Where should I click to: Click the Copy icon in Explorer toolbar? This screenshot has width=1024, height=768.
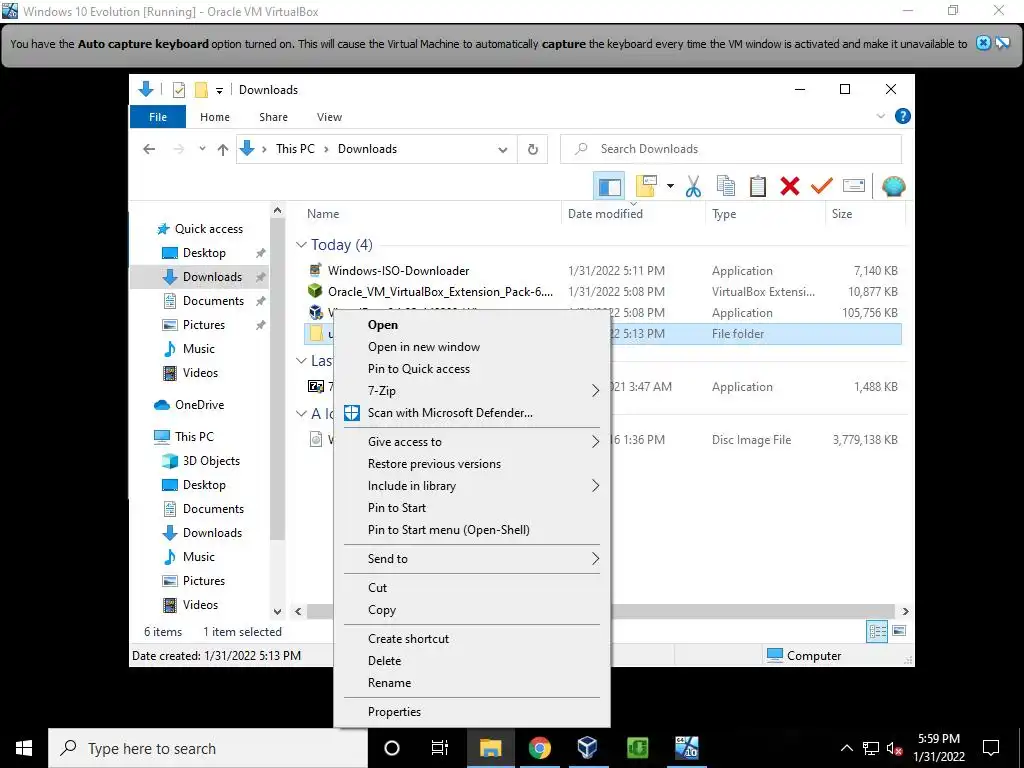click(x=726, y=186)
